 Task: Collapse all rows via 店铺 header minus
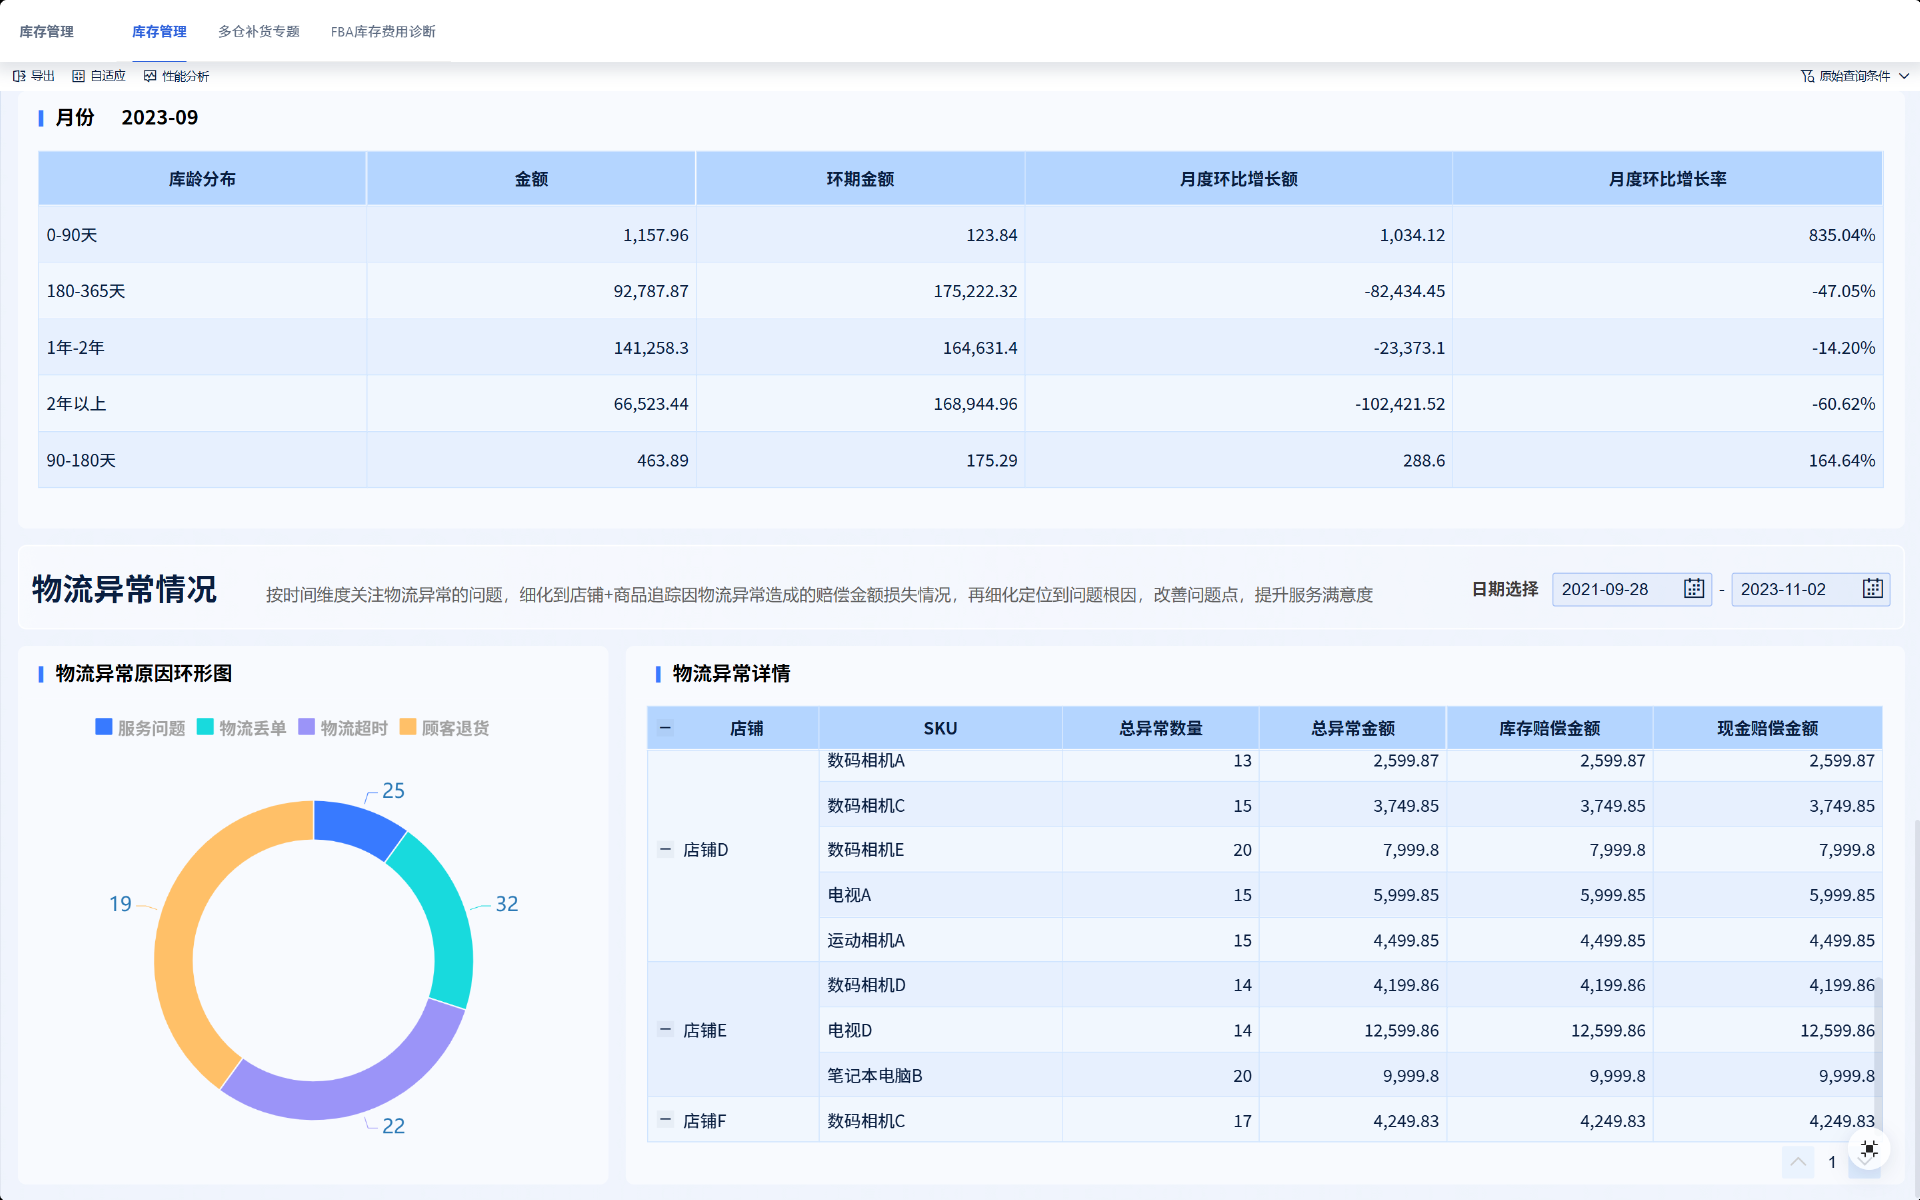665,728
